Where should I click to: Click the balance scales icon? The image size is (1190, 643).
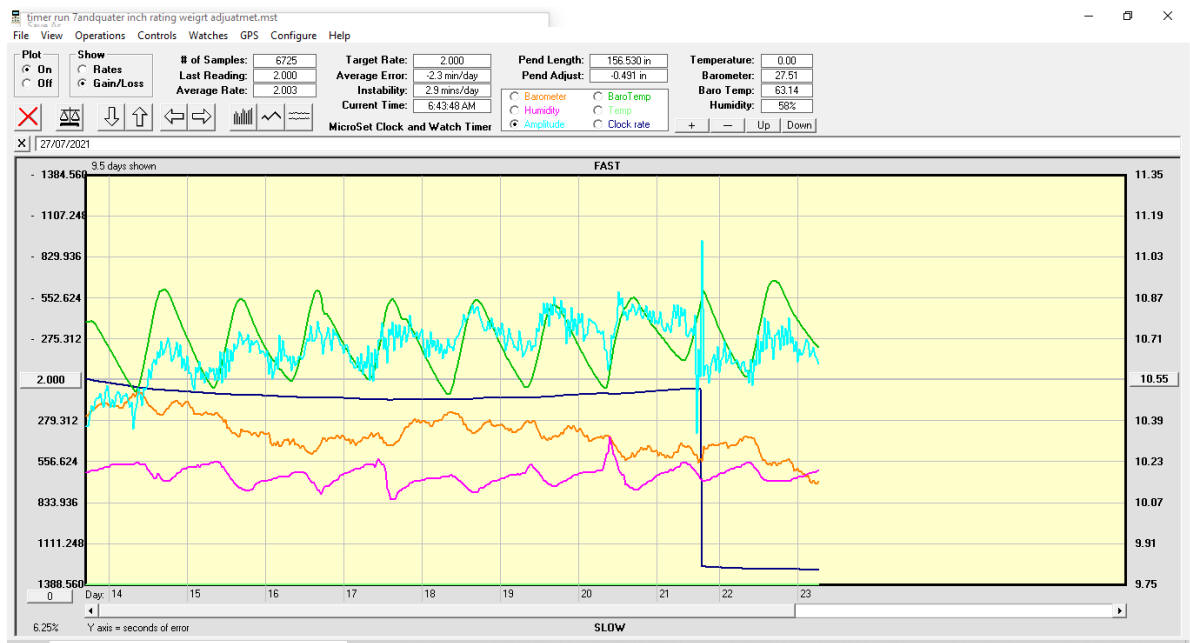(x=71, y=116)
